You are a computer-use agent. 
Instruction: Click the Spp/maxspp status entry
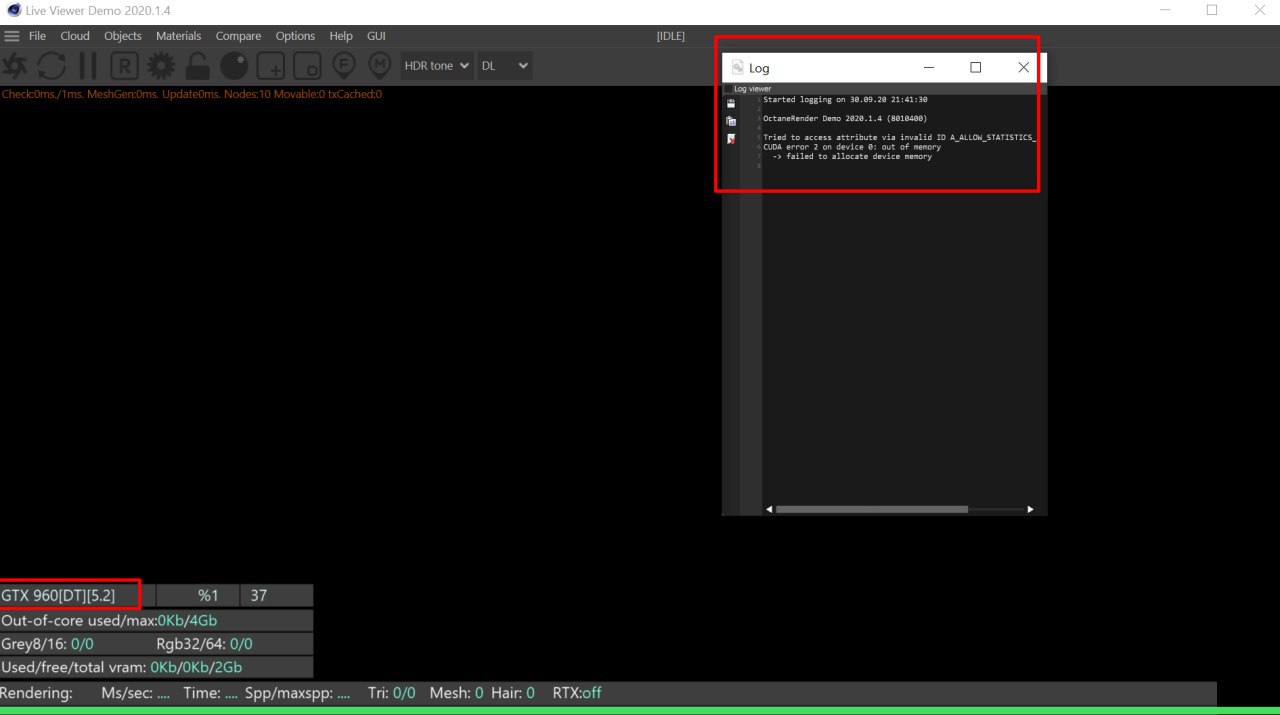click(x=297, y=692)
